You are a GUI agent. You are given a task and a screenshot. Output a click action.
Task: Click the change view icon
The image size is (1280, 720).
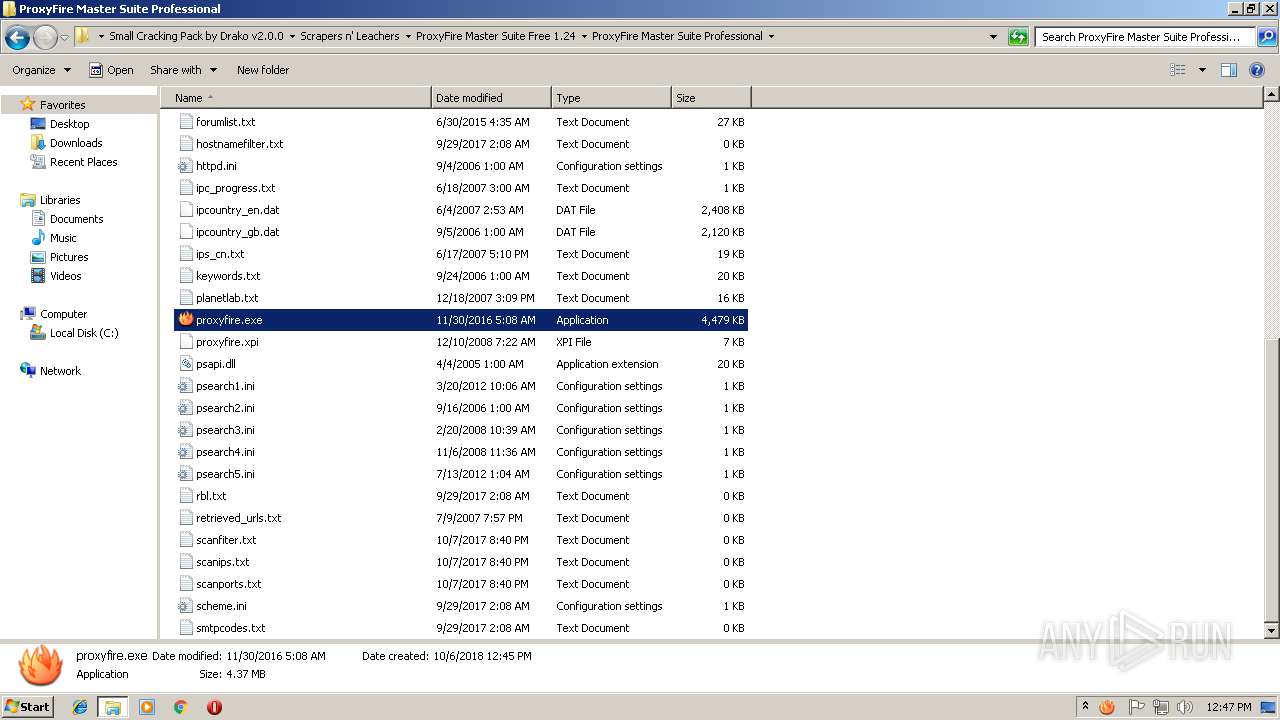tap(1178, 70)
